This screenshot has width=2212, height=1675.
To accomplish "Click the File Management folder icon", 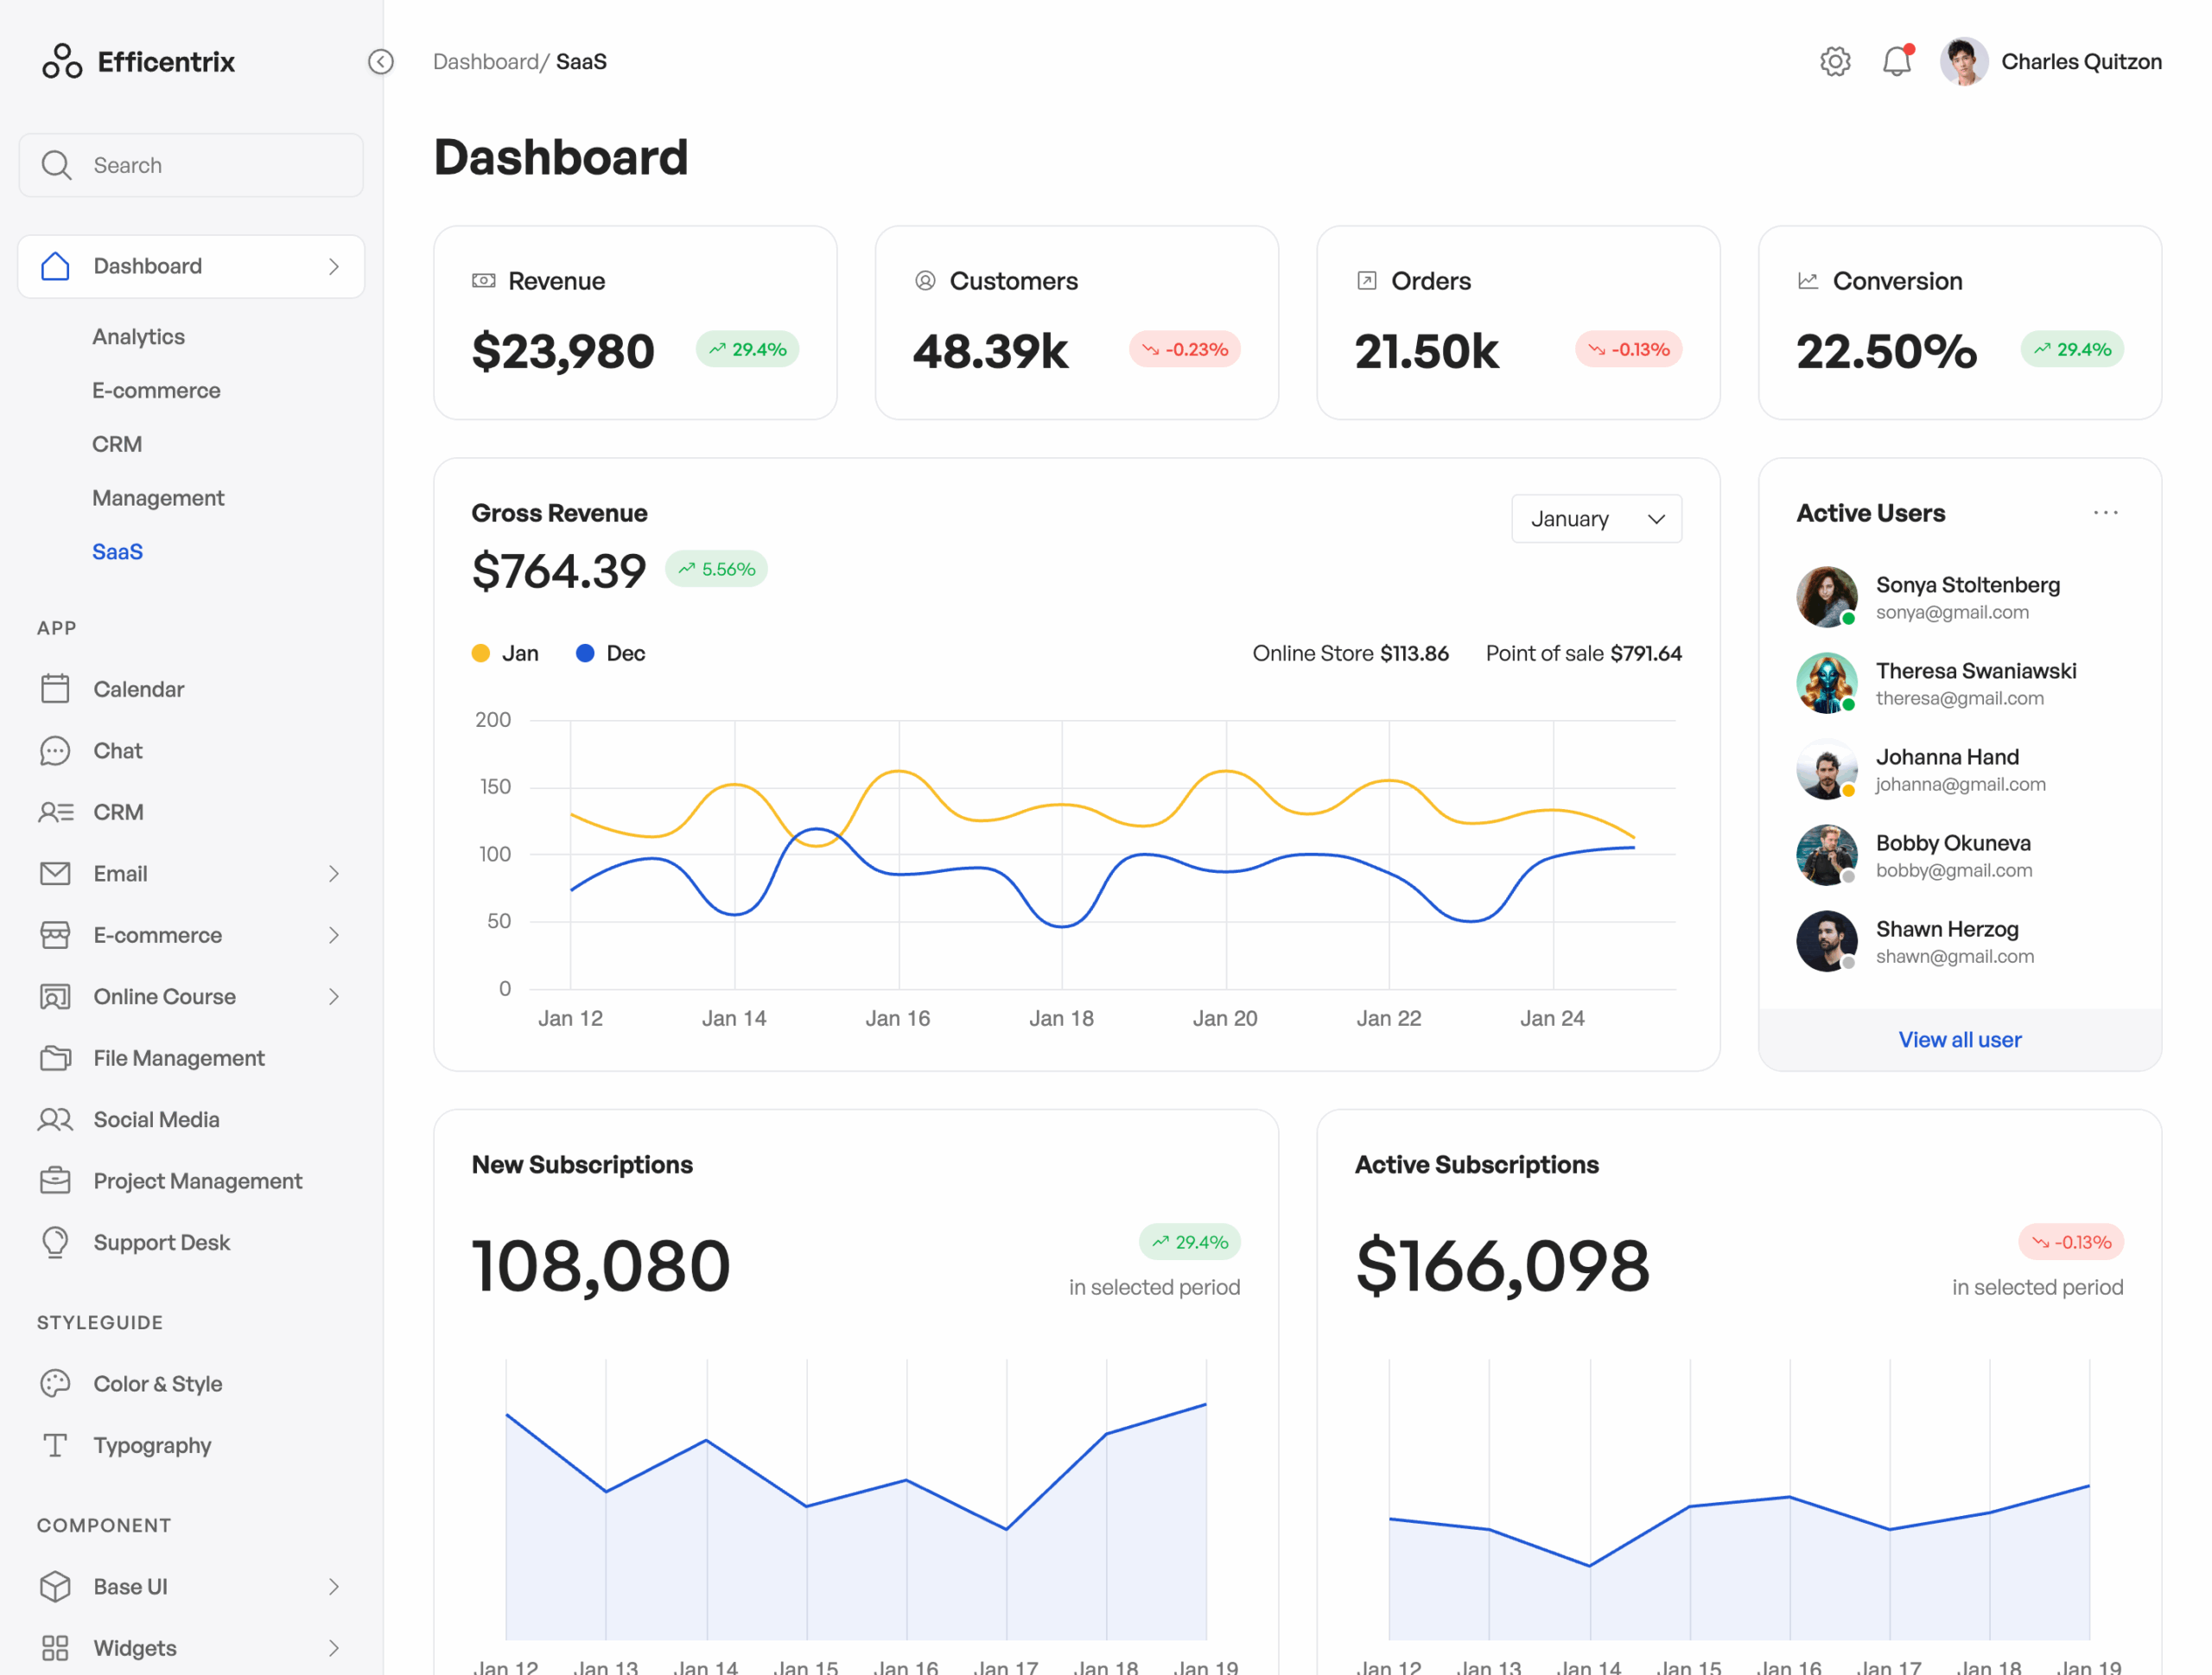I will click(55, 1058).
